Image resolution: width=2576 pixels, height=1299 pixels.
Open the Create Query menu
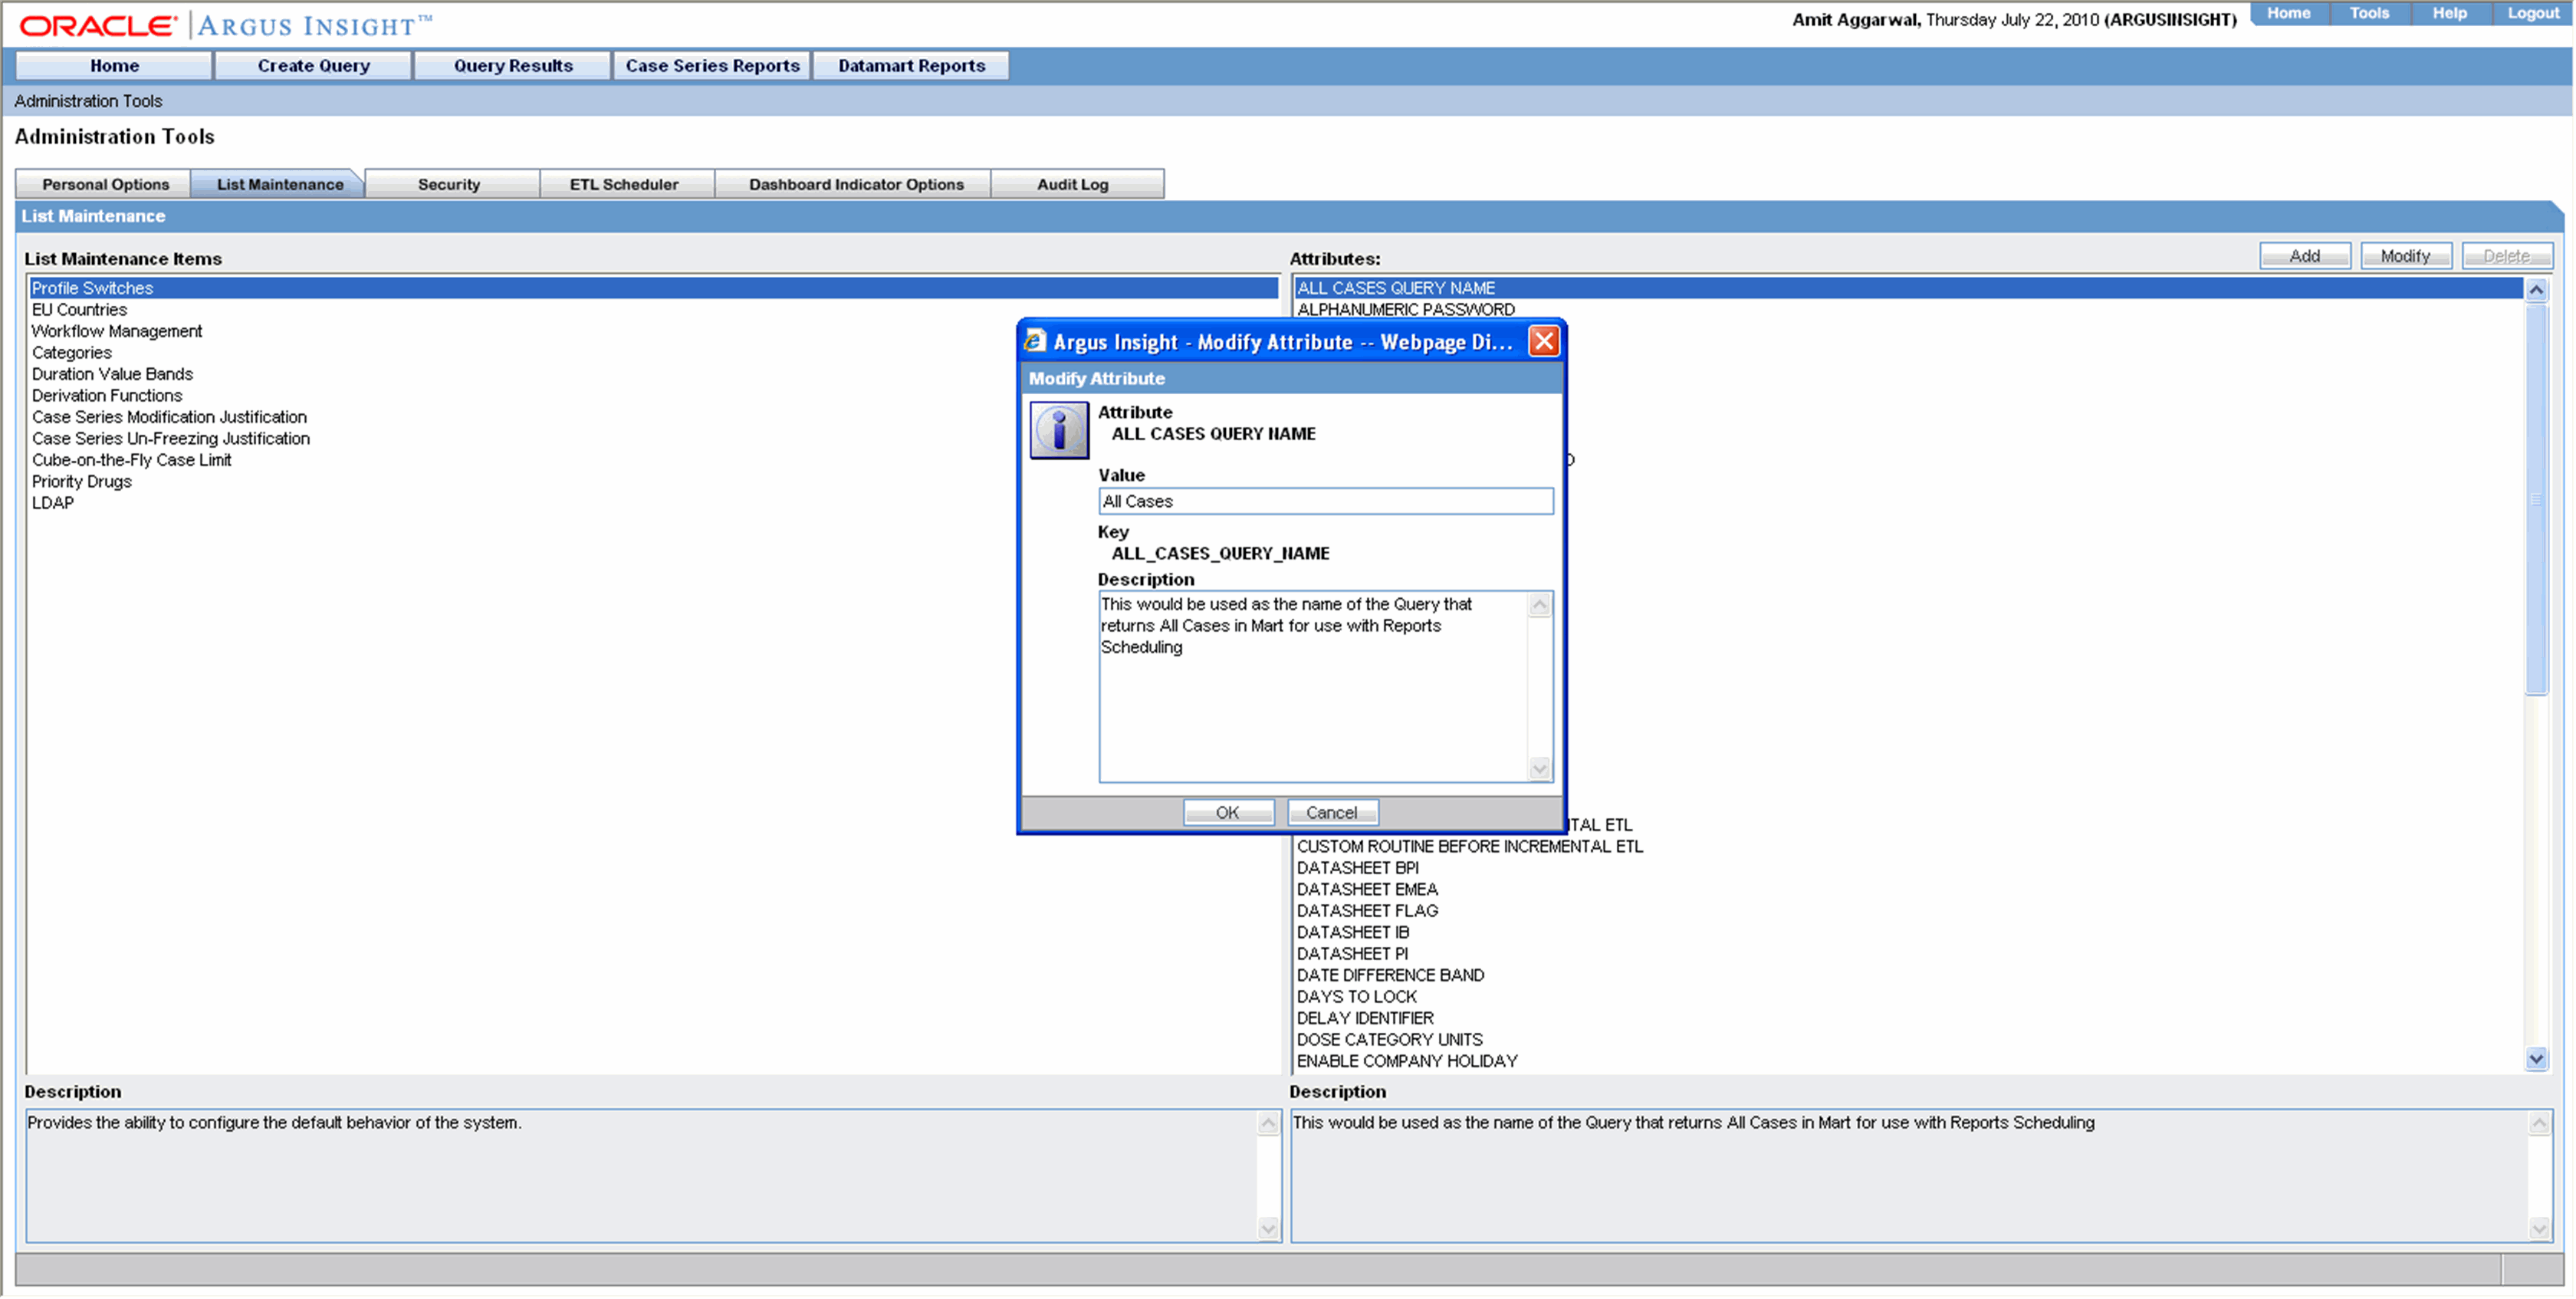[x=313, y=65]
